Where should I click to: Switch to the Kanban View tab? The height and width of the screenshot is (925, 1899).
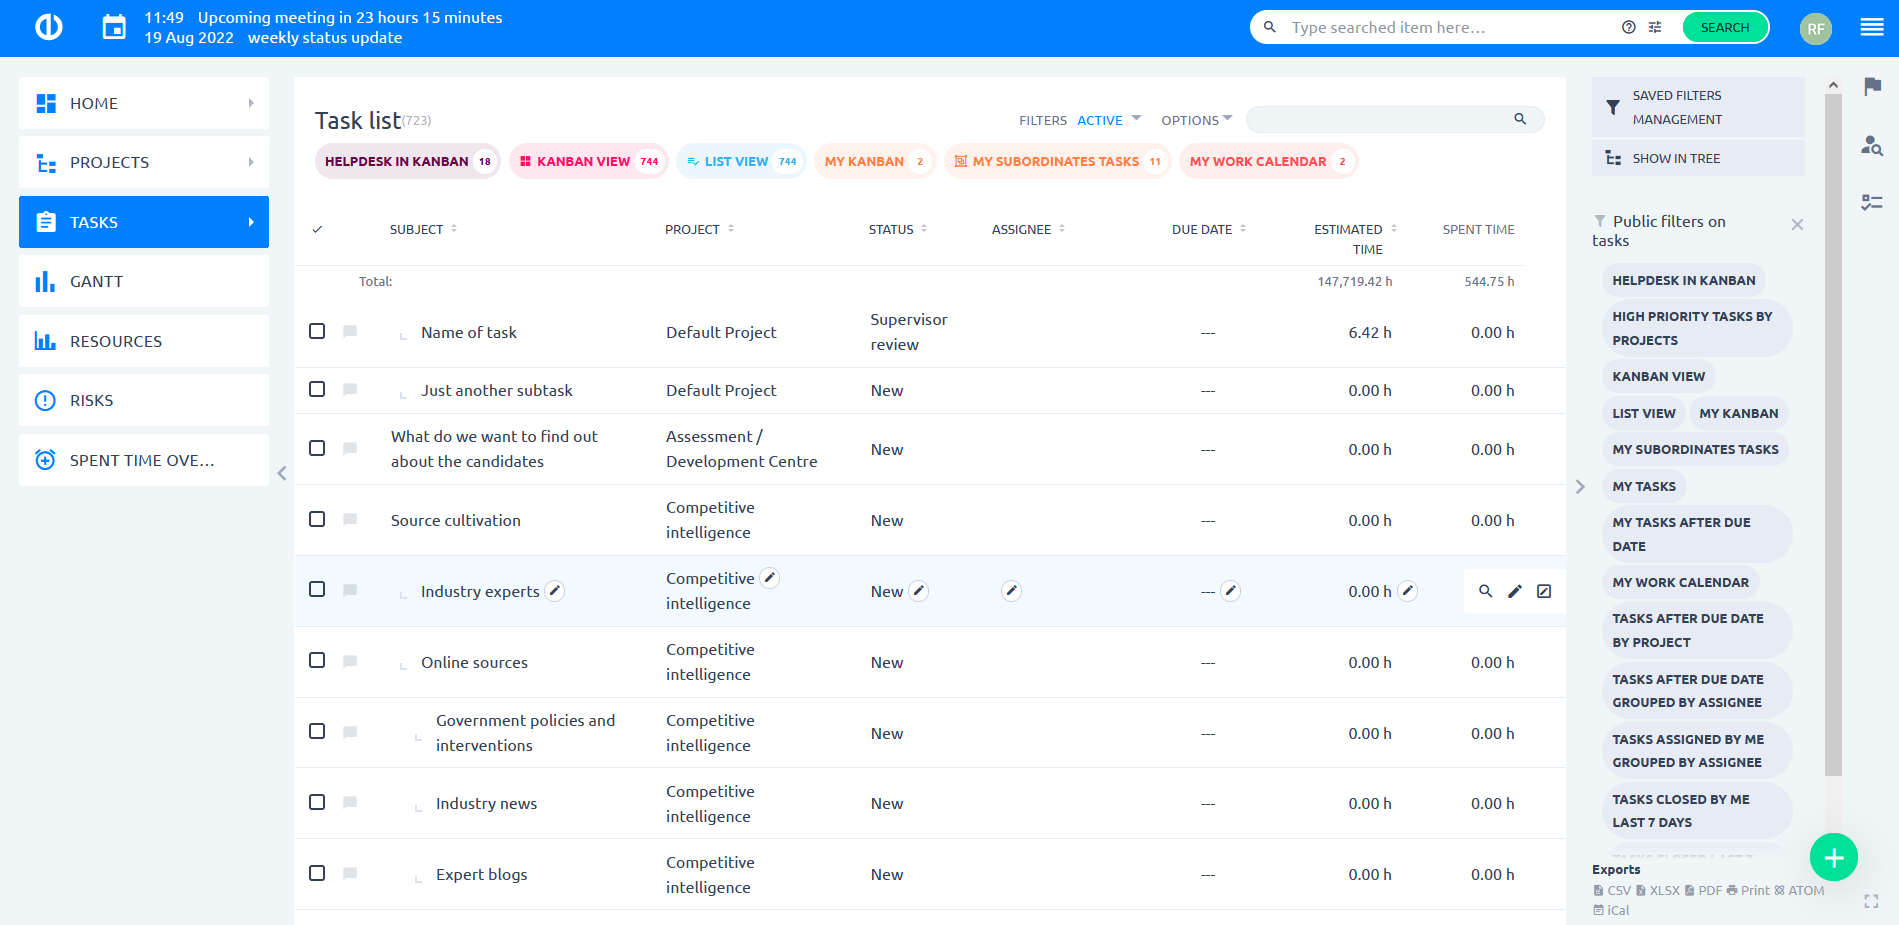tap(589, 161)
